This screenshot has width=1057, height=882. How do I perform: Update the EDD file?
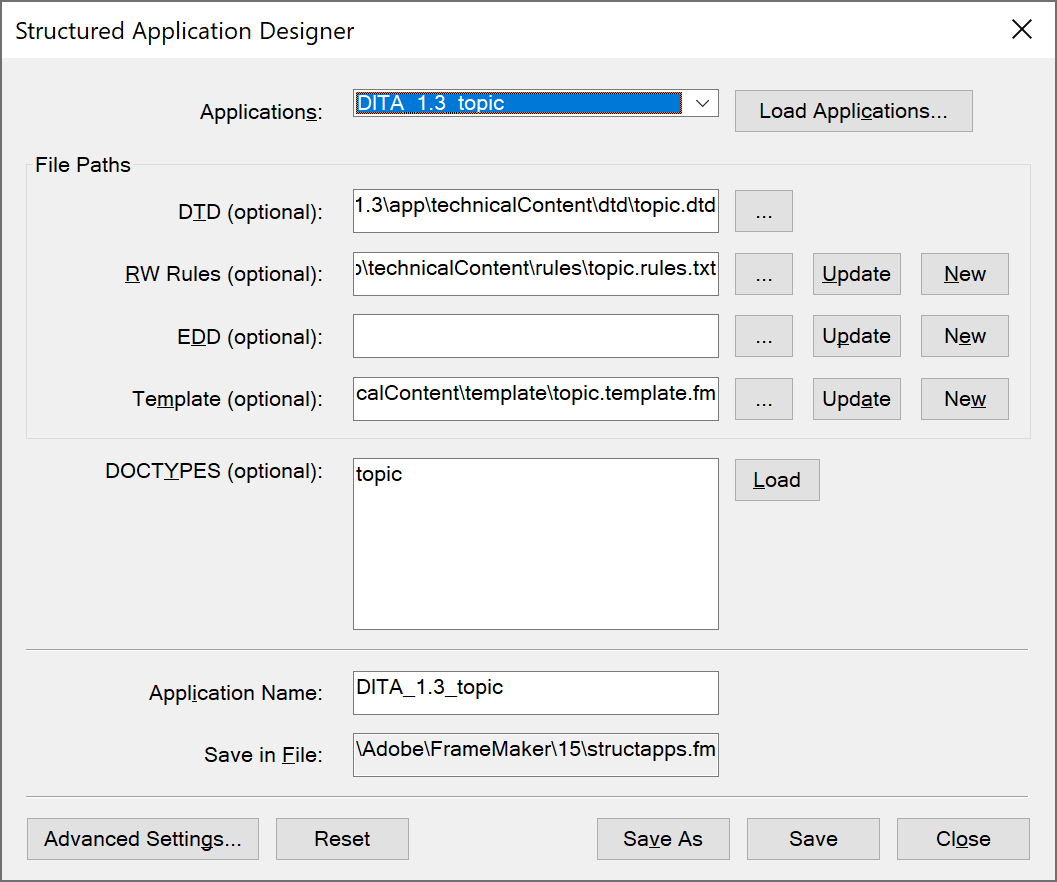click(x=857, y=336)
